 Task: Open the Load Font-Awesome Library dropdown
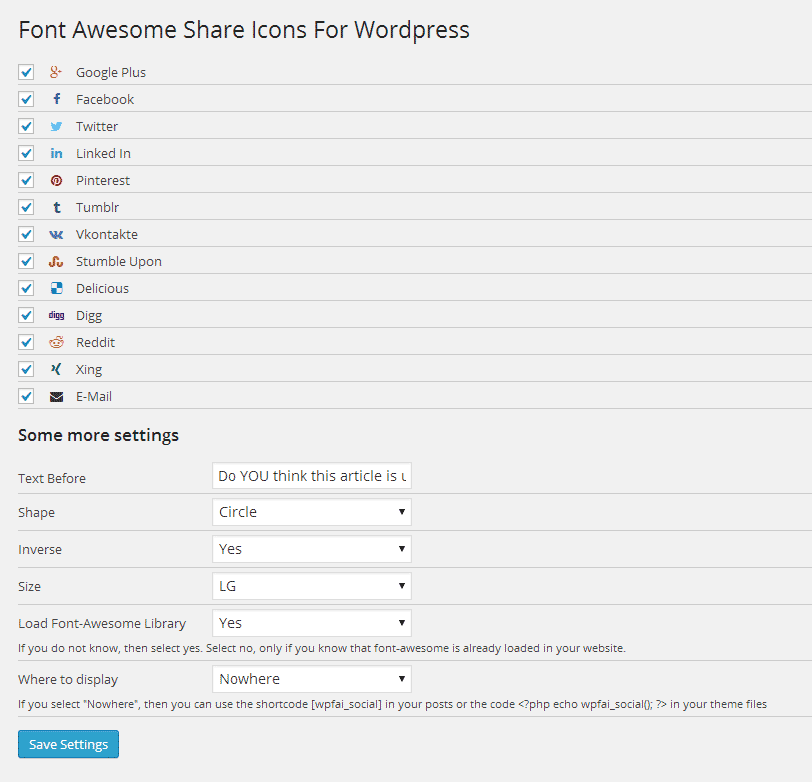(x=311, y=622)
